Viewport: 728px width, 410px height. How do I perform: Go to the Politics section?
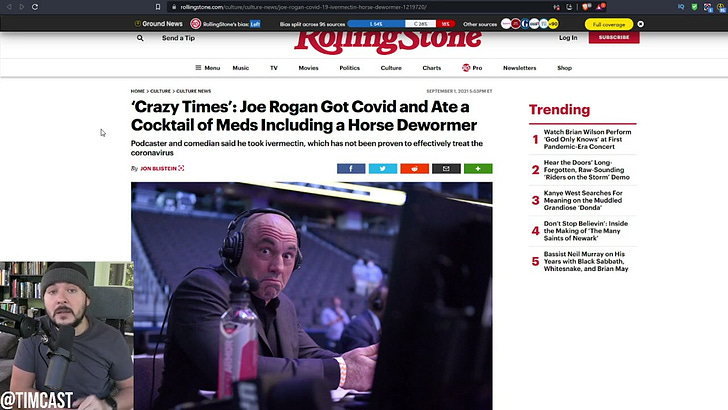tap(350, 68)
